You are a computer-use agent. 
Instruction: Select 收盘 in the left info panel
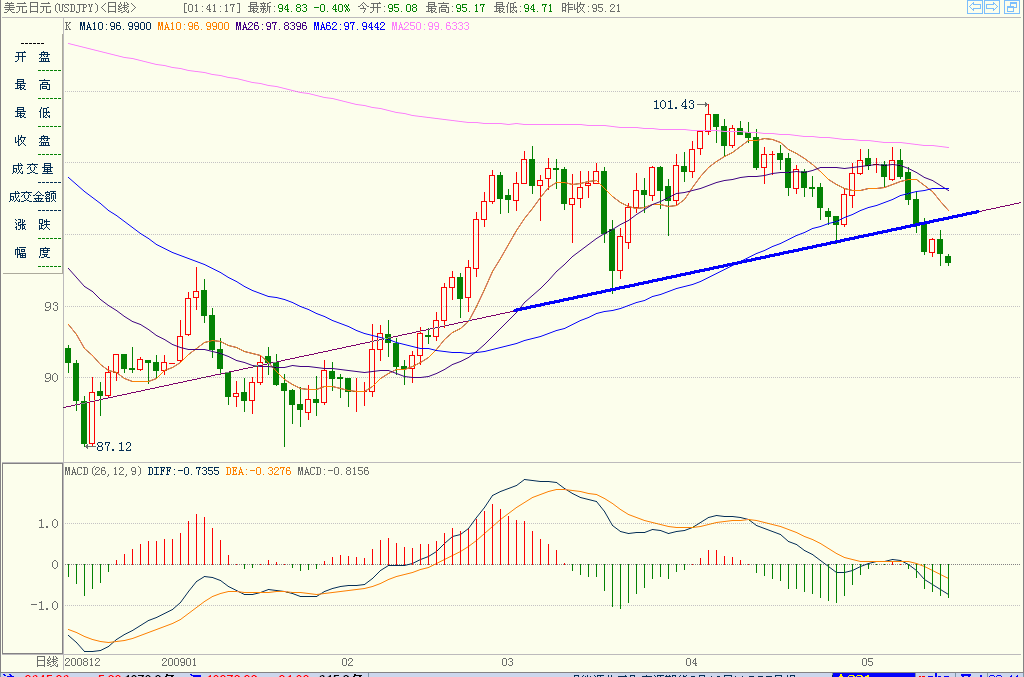click(x=33, y=141)
